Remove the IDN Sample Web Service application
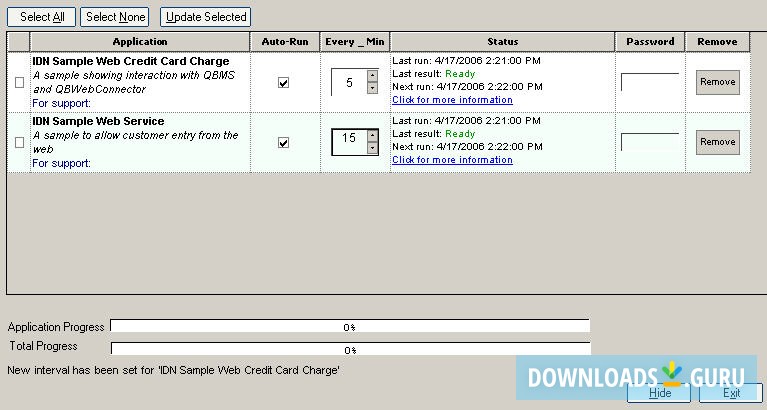Screen dimensions: 767x410 point(718,142)
